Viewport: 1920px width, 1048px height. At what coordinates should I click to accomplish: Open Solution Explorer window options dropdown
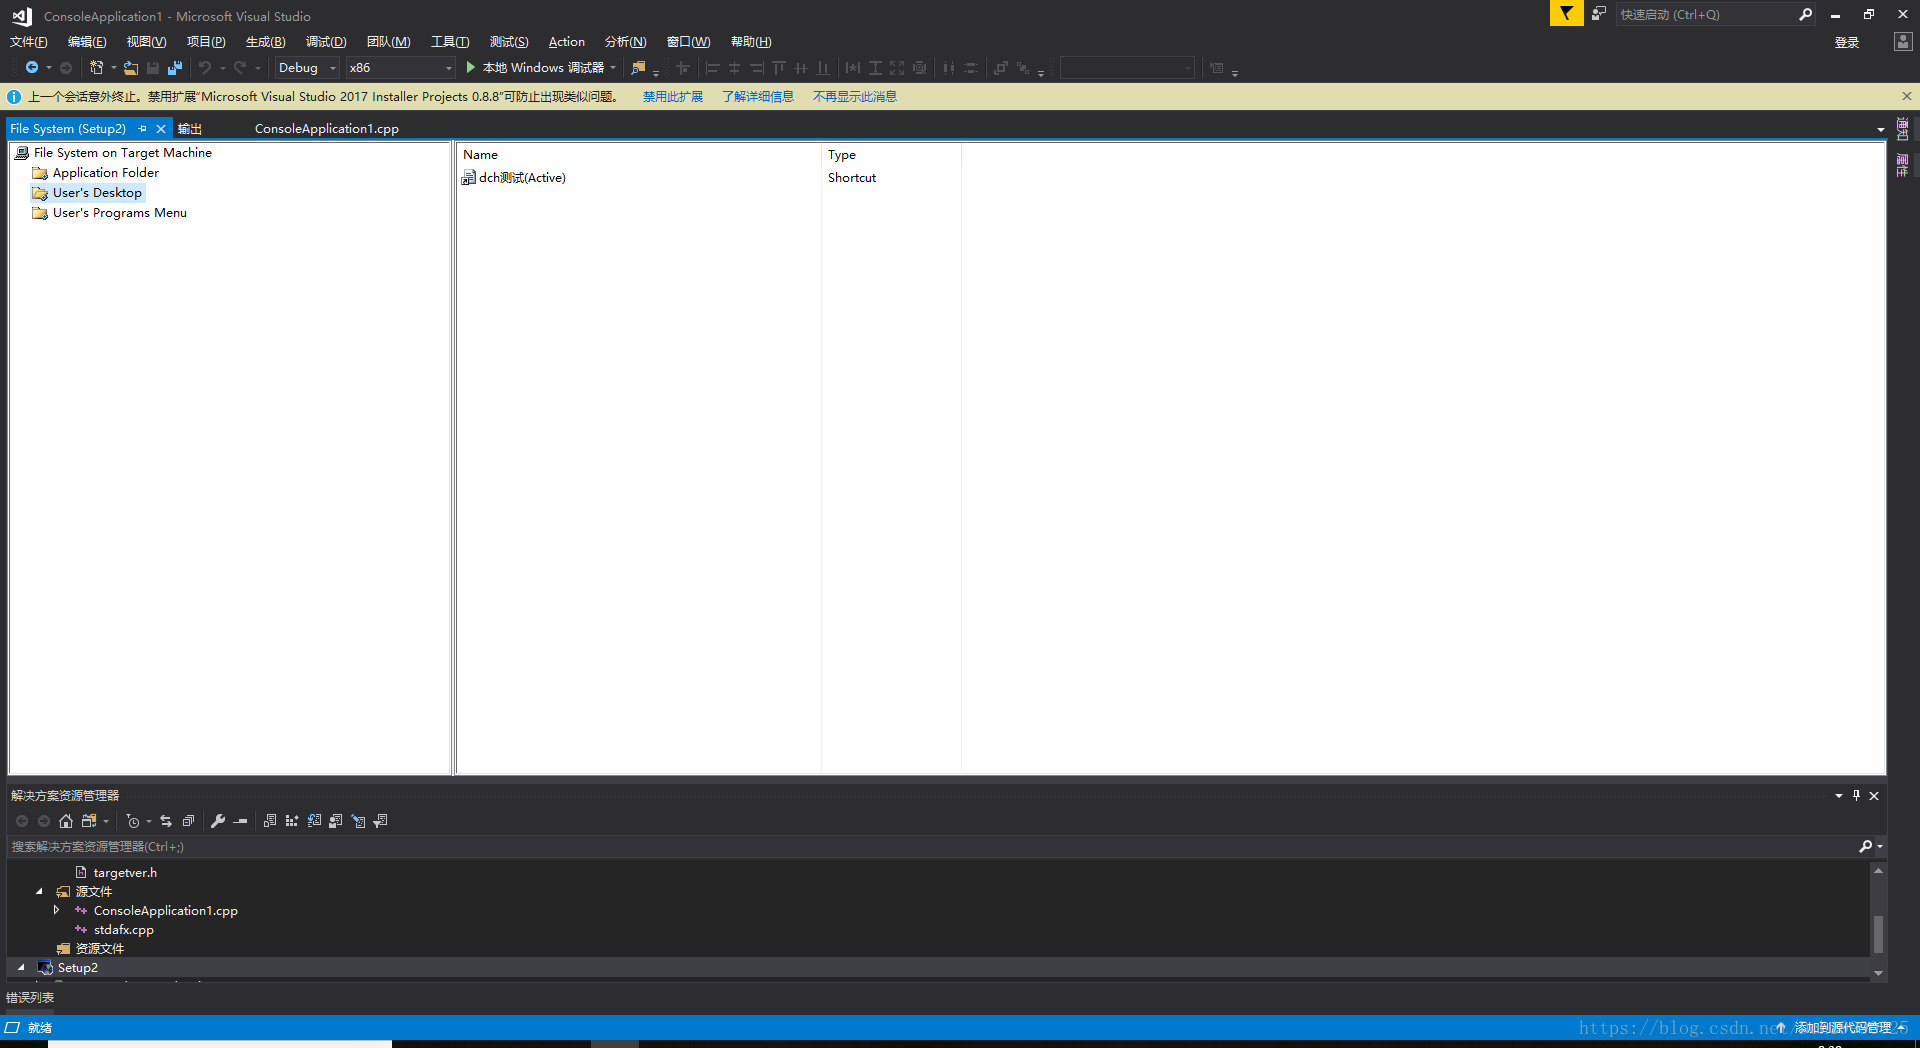click(1839, 796)
